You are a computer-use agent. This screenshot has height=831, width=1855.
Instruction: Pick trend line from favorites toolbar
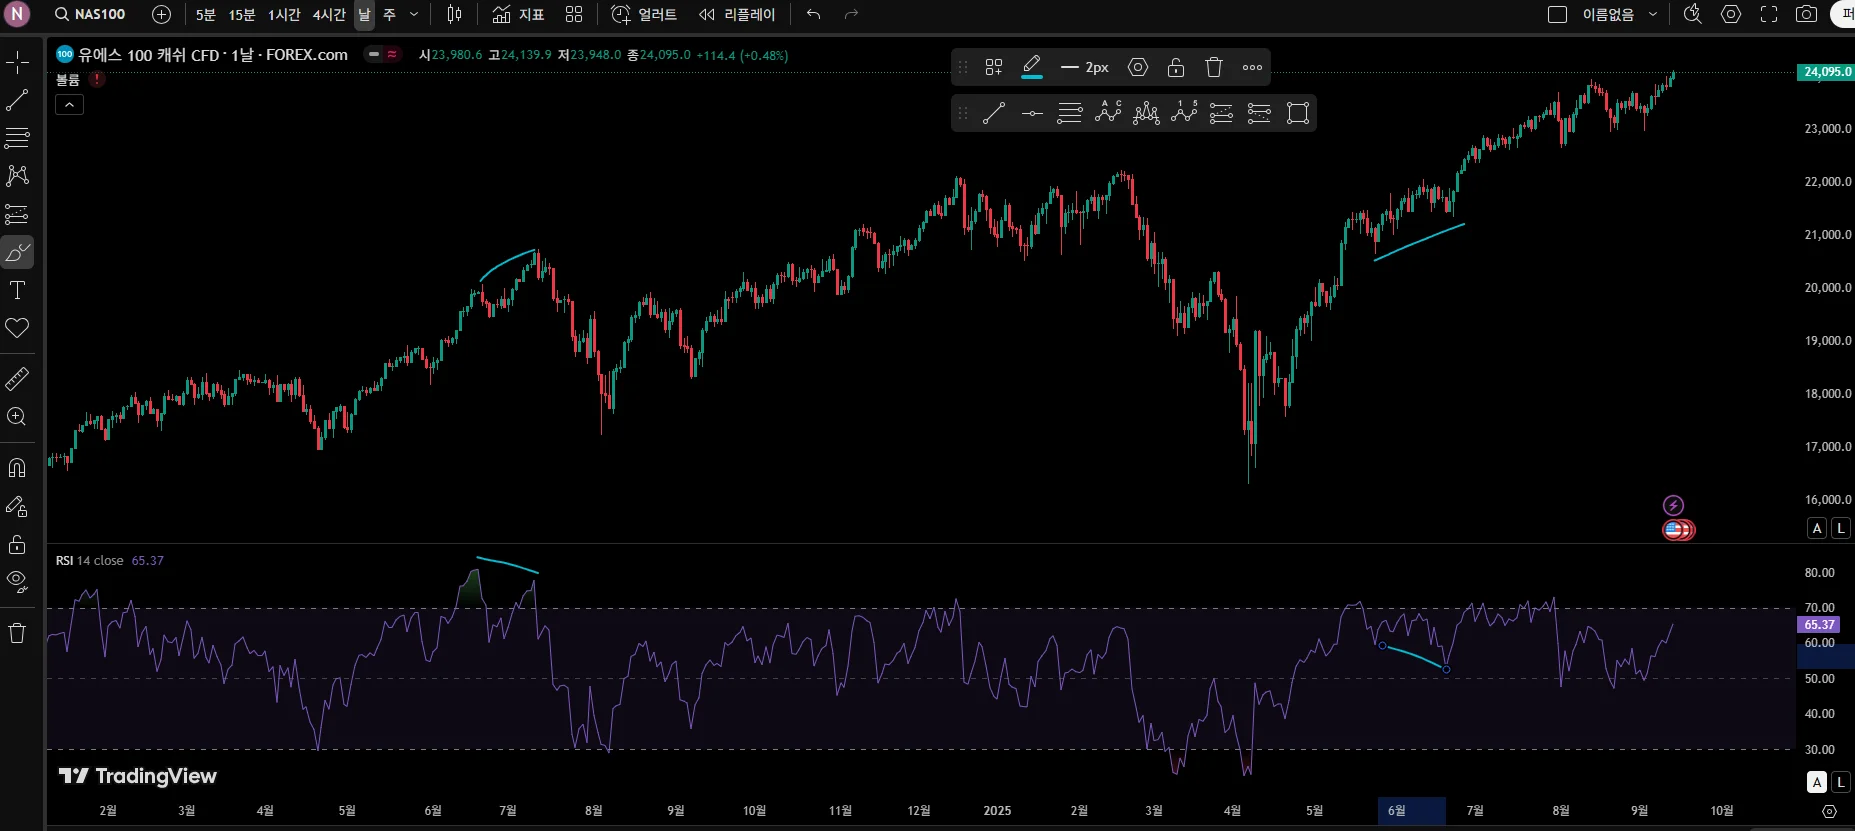point(994,113)
